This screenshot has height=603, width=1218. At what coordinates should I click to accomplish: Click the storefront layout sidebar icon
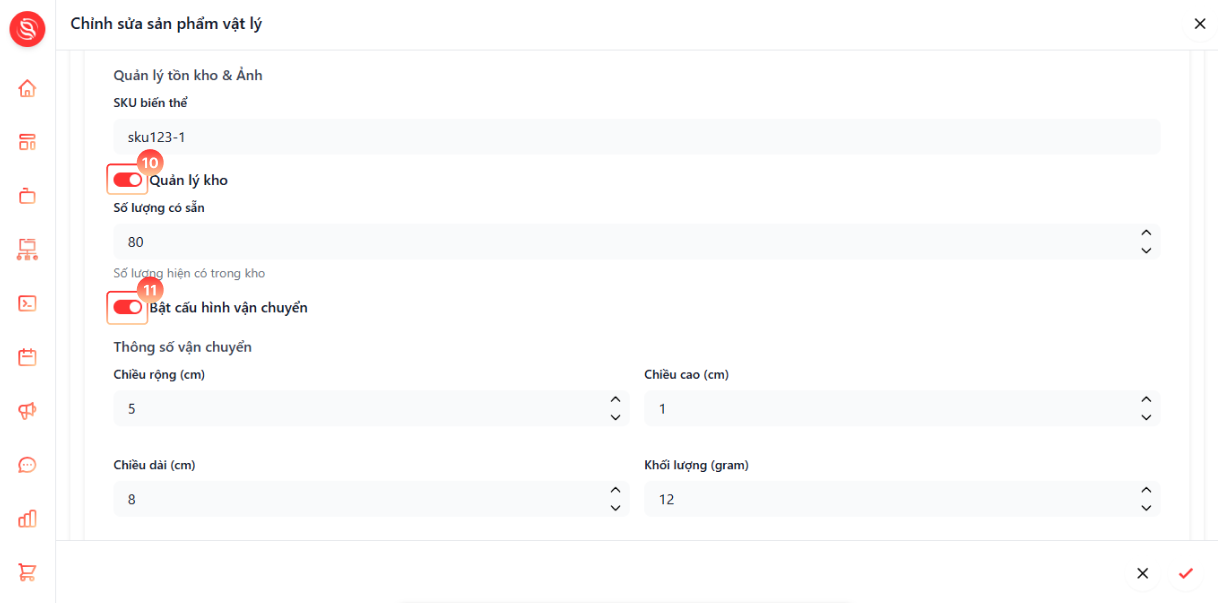tap(27, 142)
